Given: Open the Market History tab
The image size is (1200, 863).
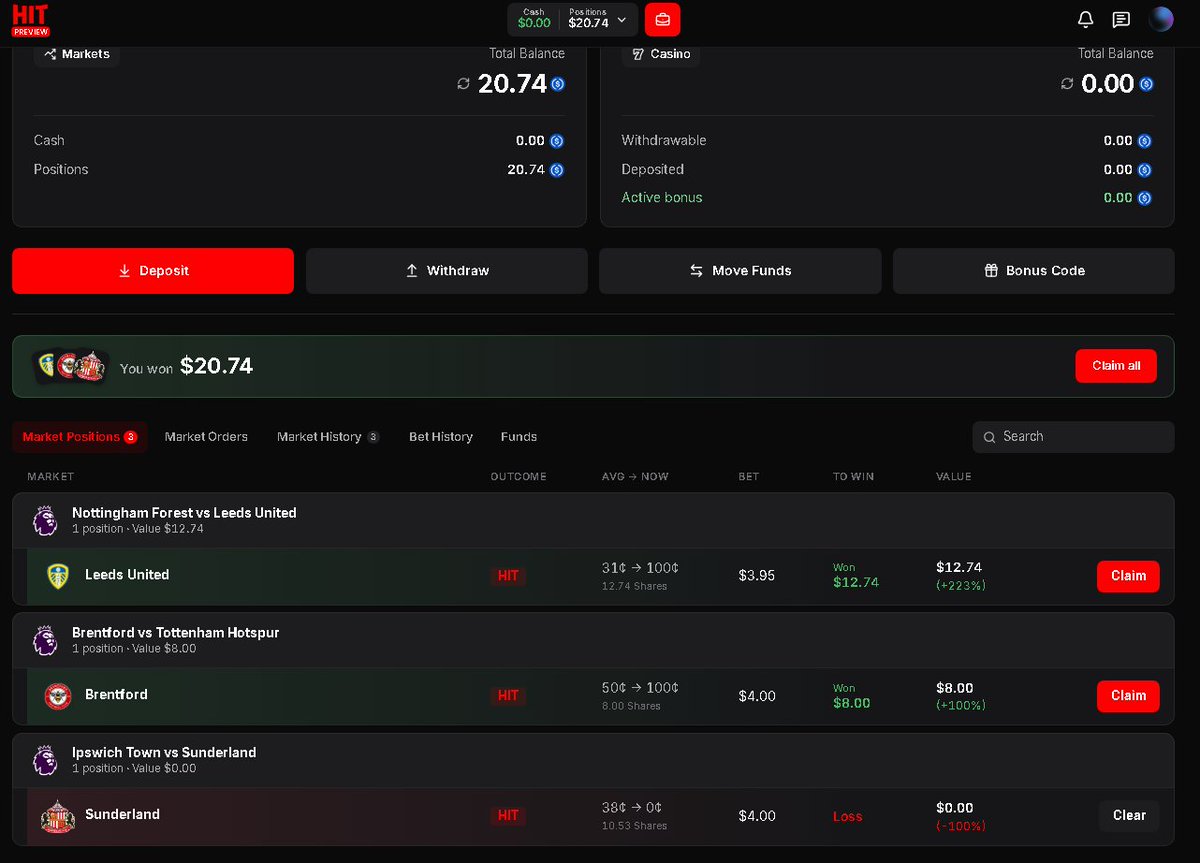Looking at the screenshot, I should [328, 437].
